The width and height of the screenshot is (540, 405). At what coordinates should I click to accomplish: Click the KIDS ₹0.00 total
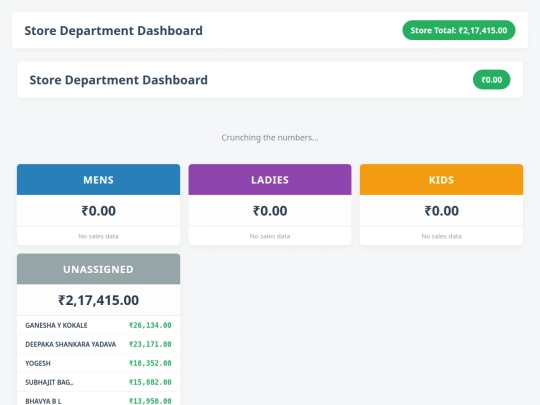[x=441, y=211]
